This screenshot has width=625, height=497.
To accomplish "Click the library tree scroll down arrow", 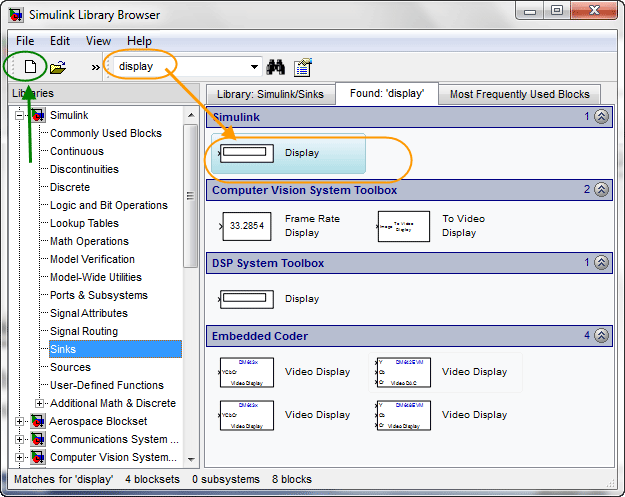I will click(191, 459).
